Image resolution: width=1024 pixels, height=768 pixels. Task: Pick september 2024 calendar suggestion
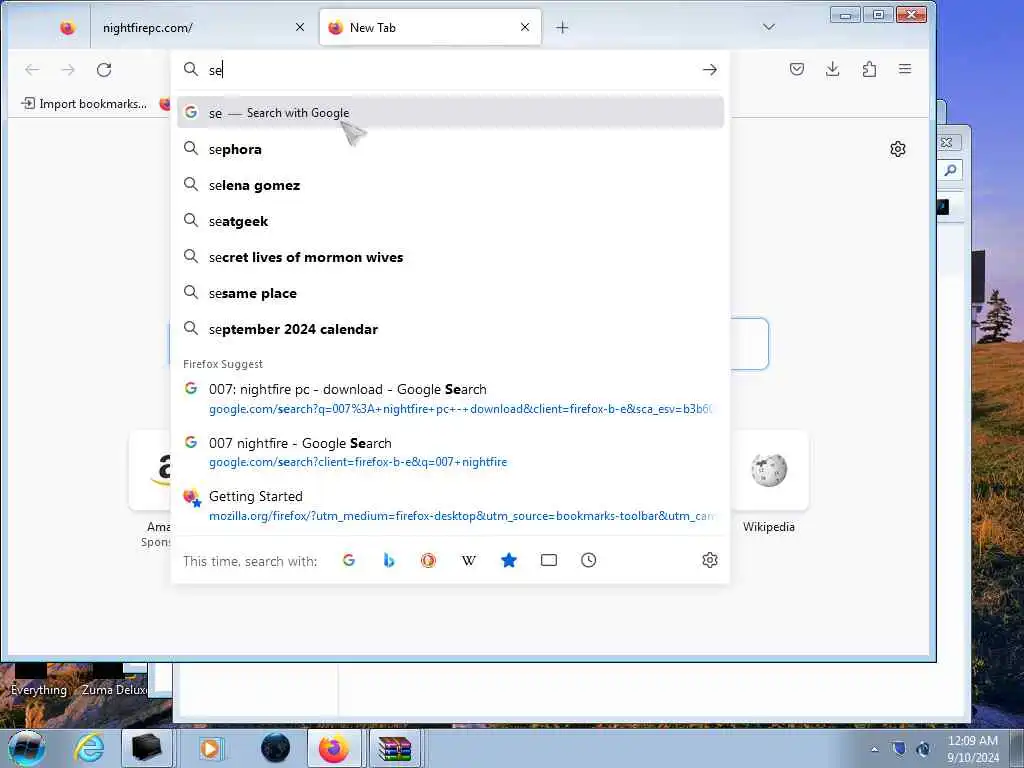pos(451,329)
